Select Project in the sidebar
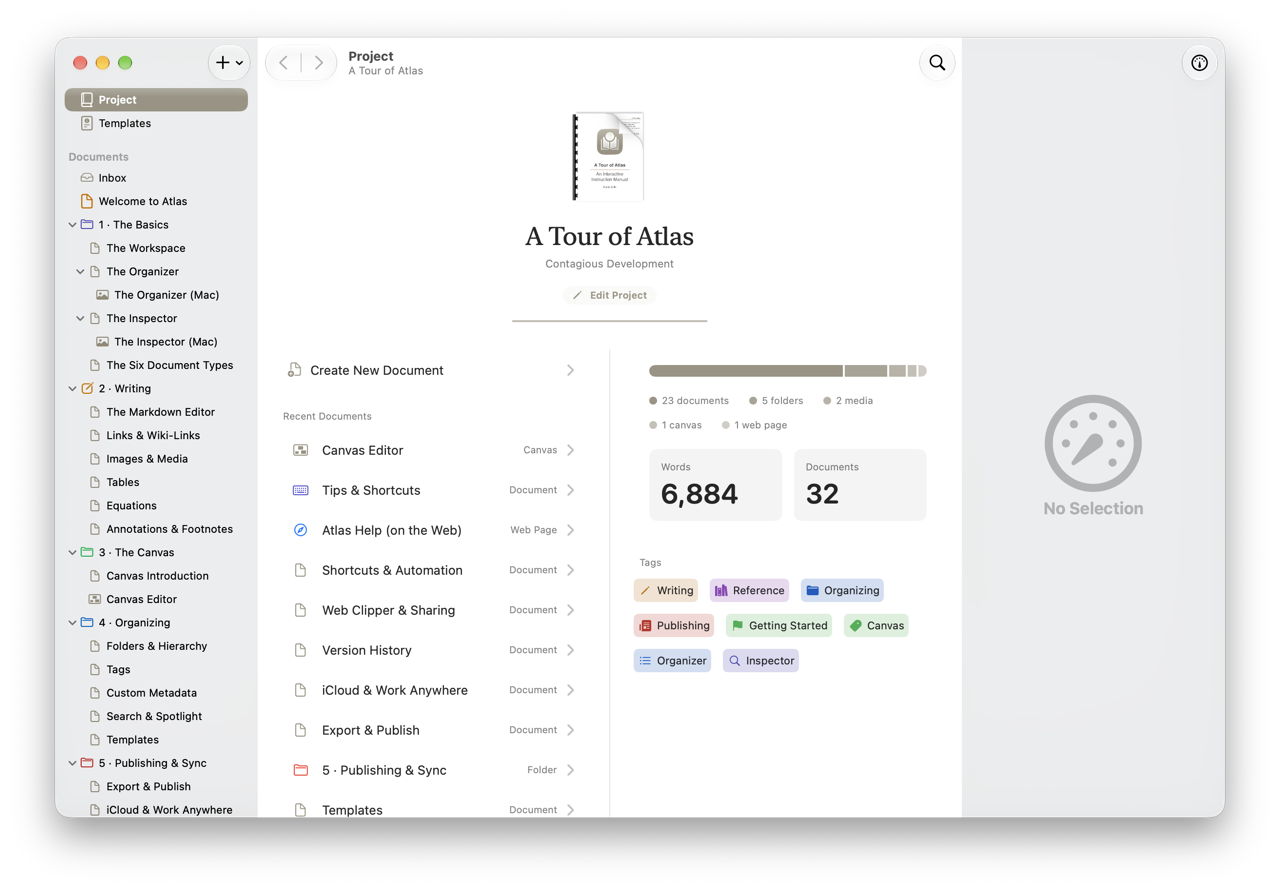 point(156,100)
